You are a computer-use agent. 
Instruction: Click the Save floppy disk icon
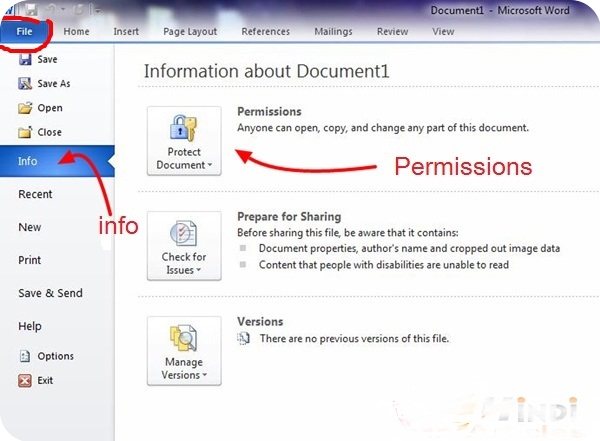[x=25, y=59]
